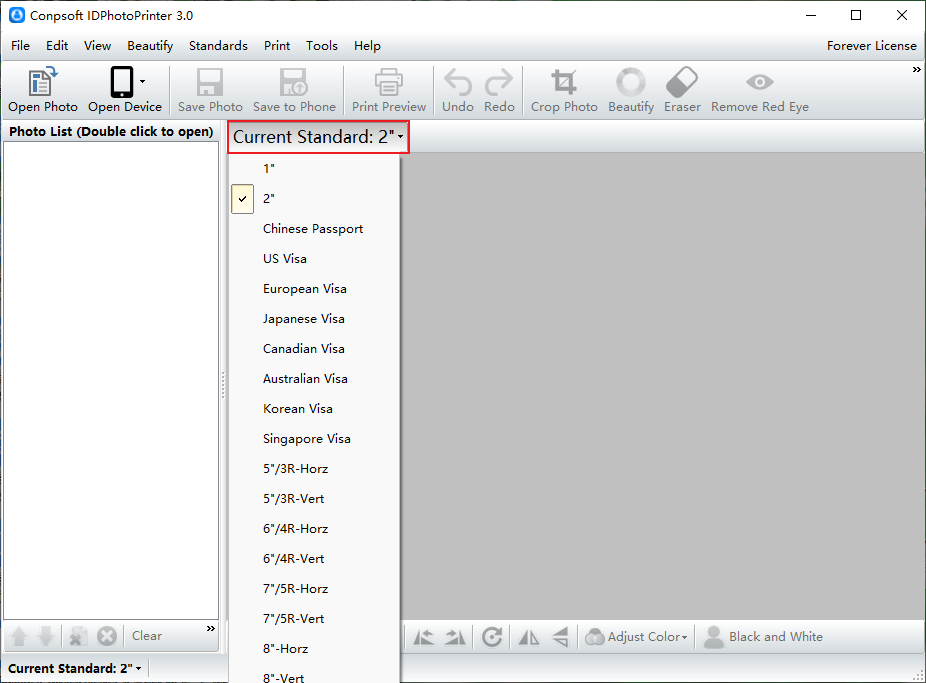This screenshot has height=683, width=926.
Task: Open the Tools menu
Action: click(322, 46)
